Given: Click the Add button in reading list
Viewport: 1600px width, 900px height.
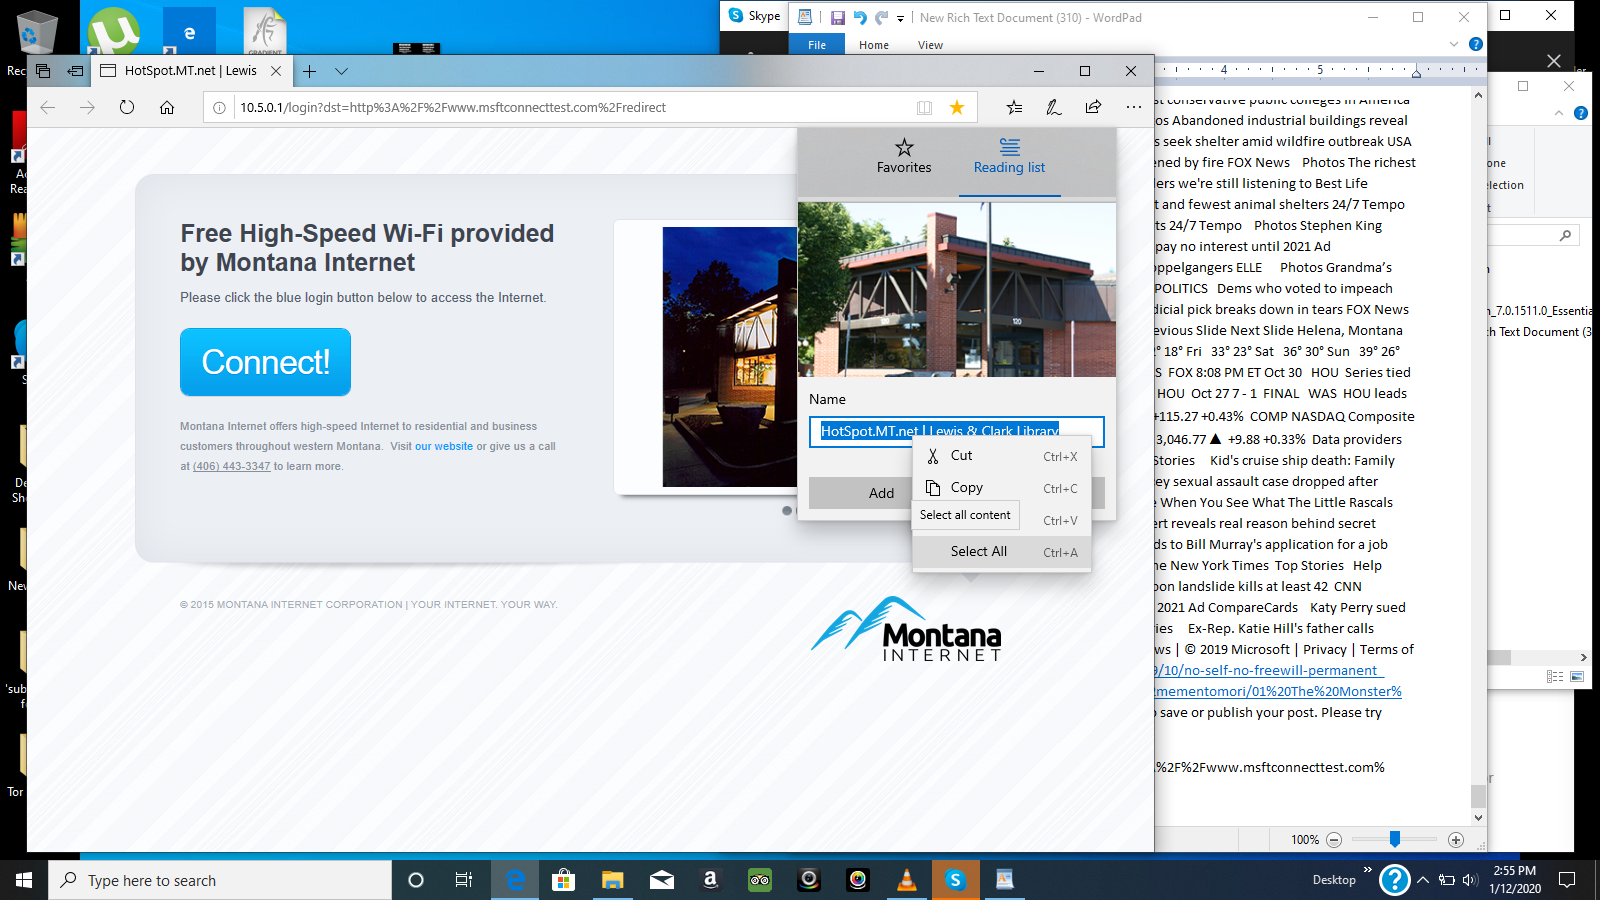Looking at the screenshot, I should coord(881,493).
